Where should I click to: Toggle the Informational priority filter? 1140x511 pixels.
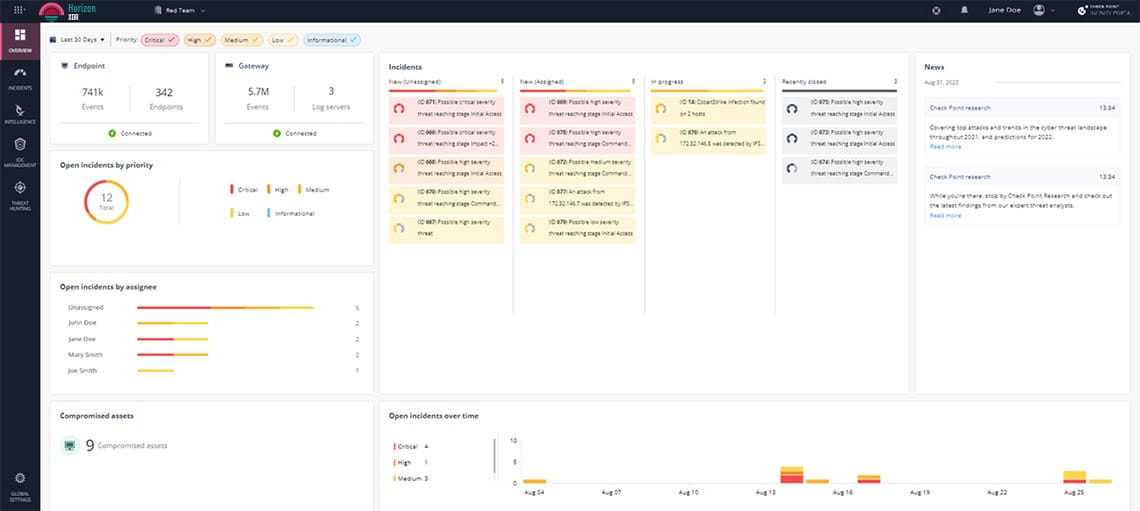[x=332, y=40]
